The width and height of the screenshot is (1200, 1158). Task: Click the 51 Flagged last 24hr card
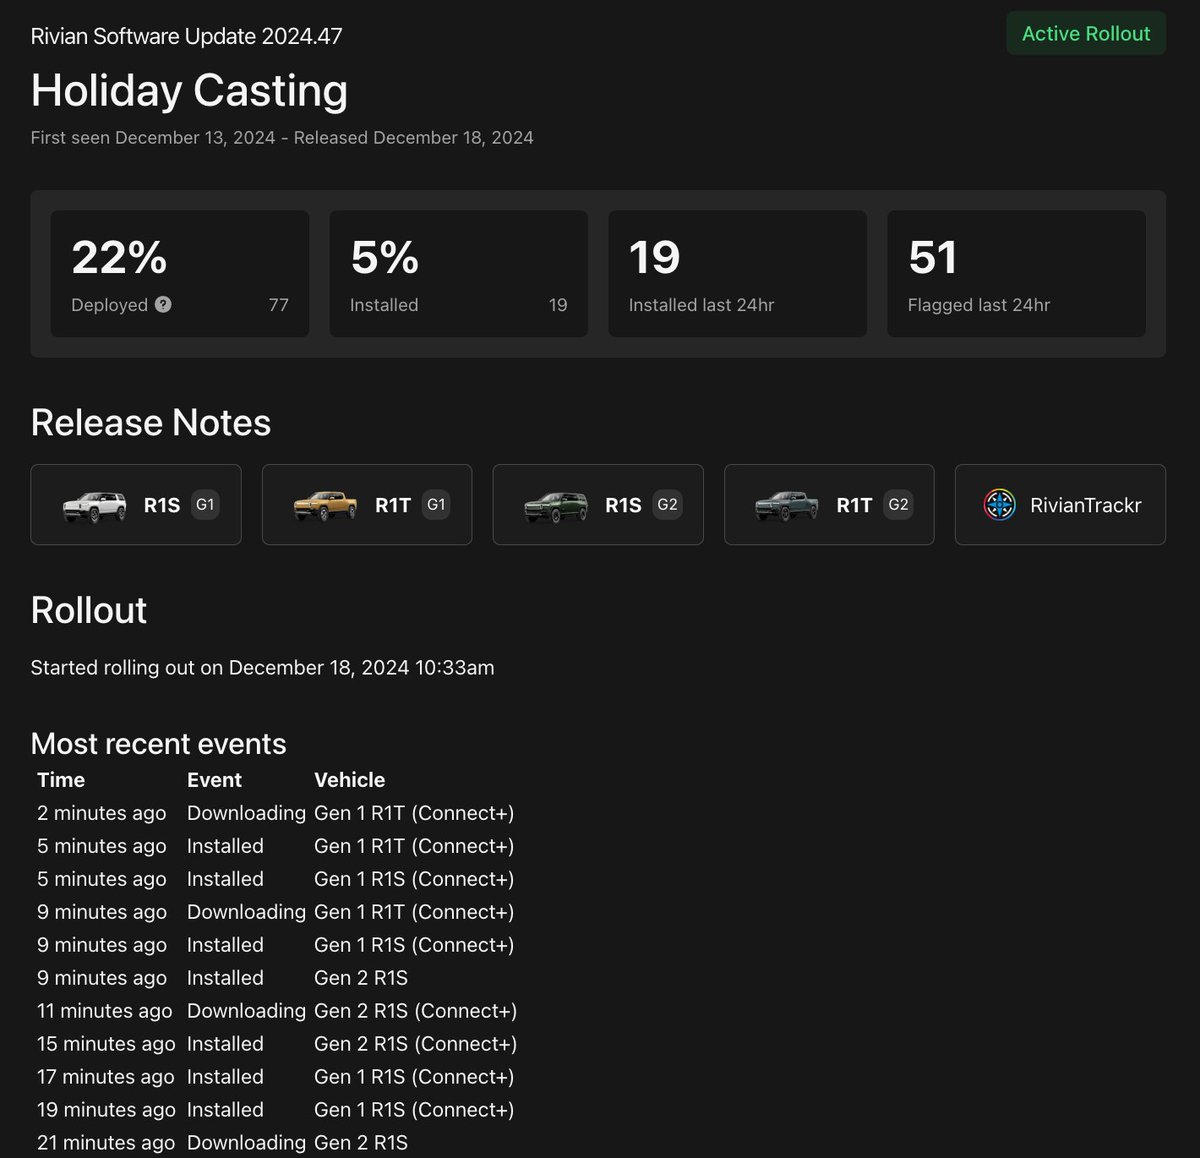click(1016, 274)
